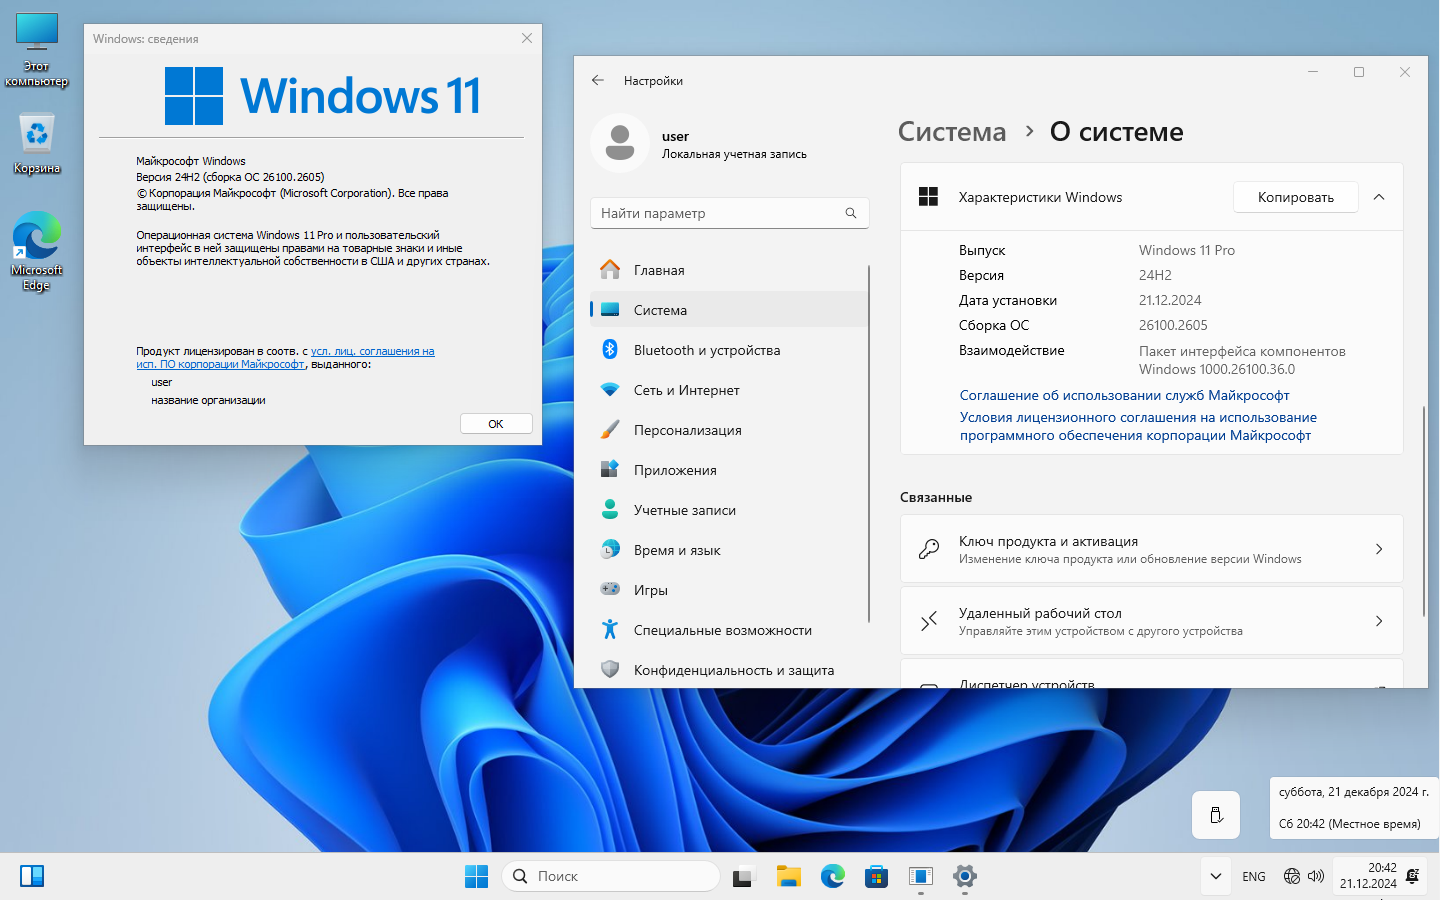
Task: Open Accessibility settings category
Action: [729, 630]
